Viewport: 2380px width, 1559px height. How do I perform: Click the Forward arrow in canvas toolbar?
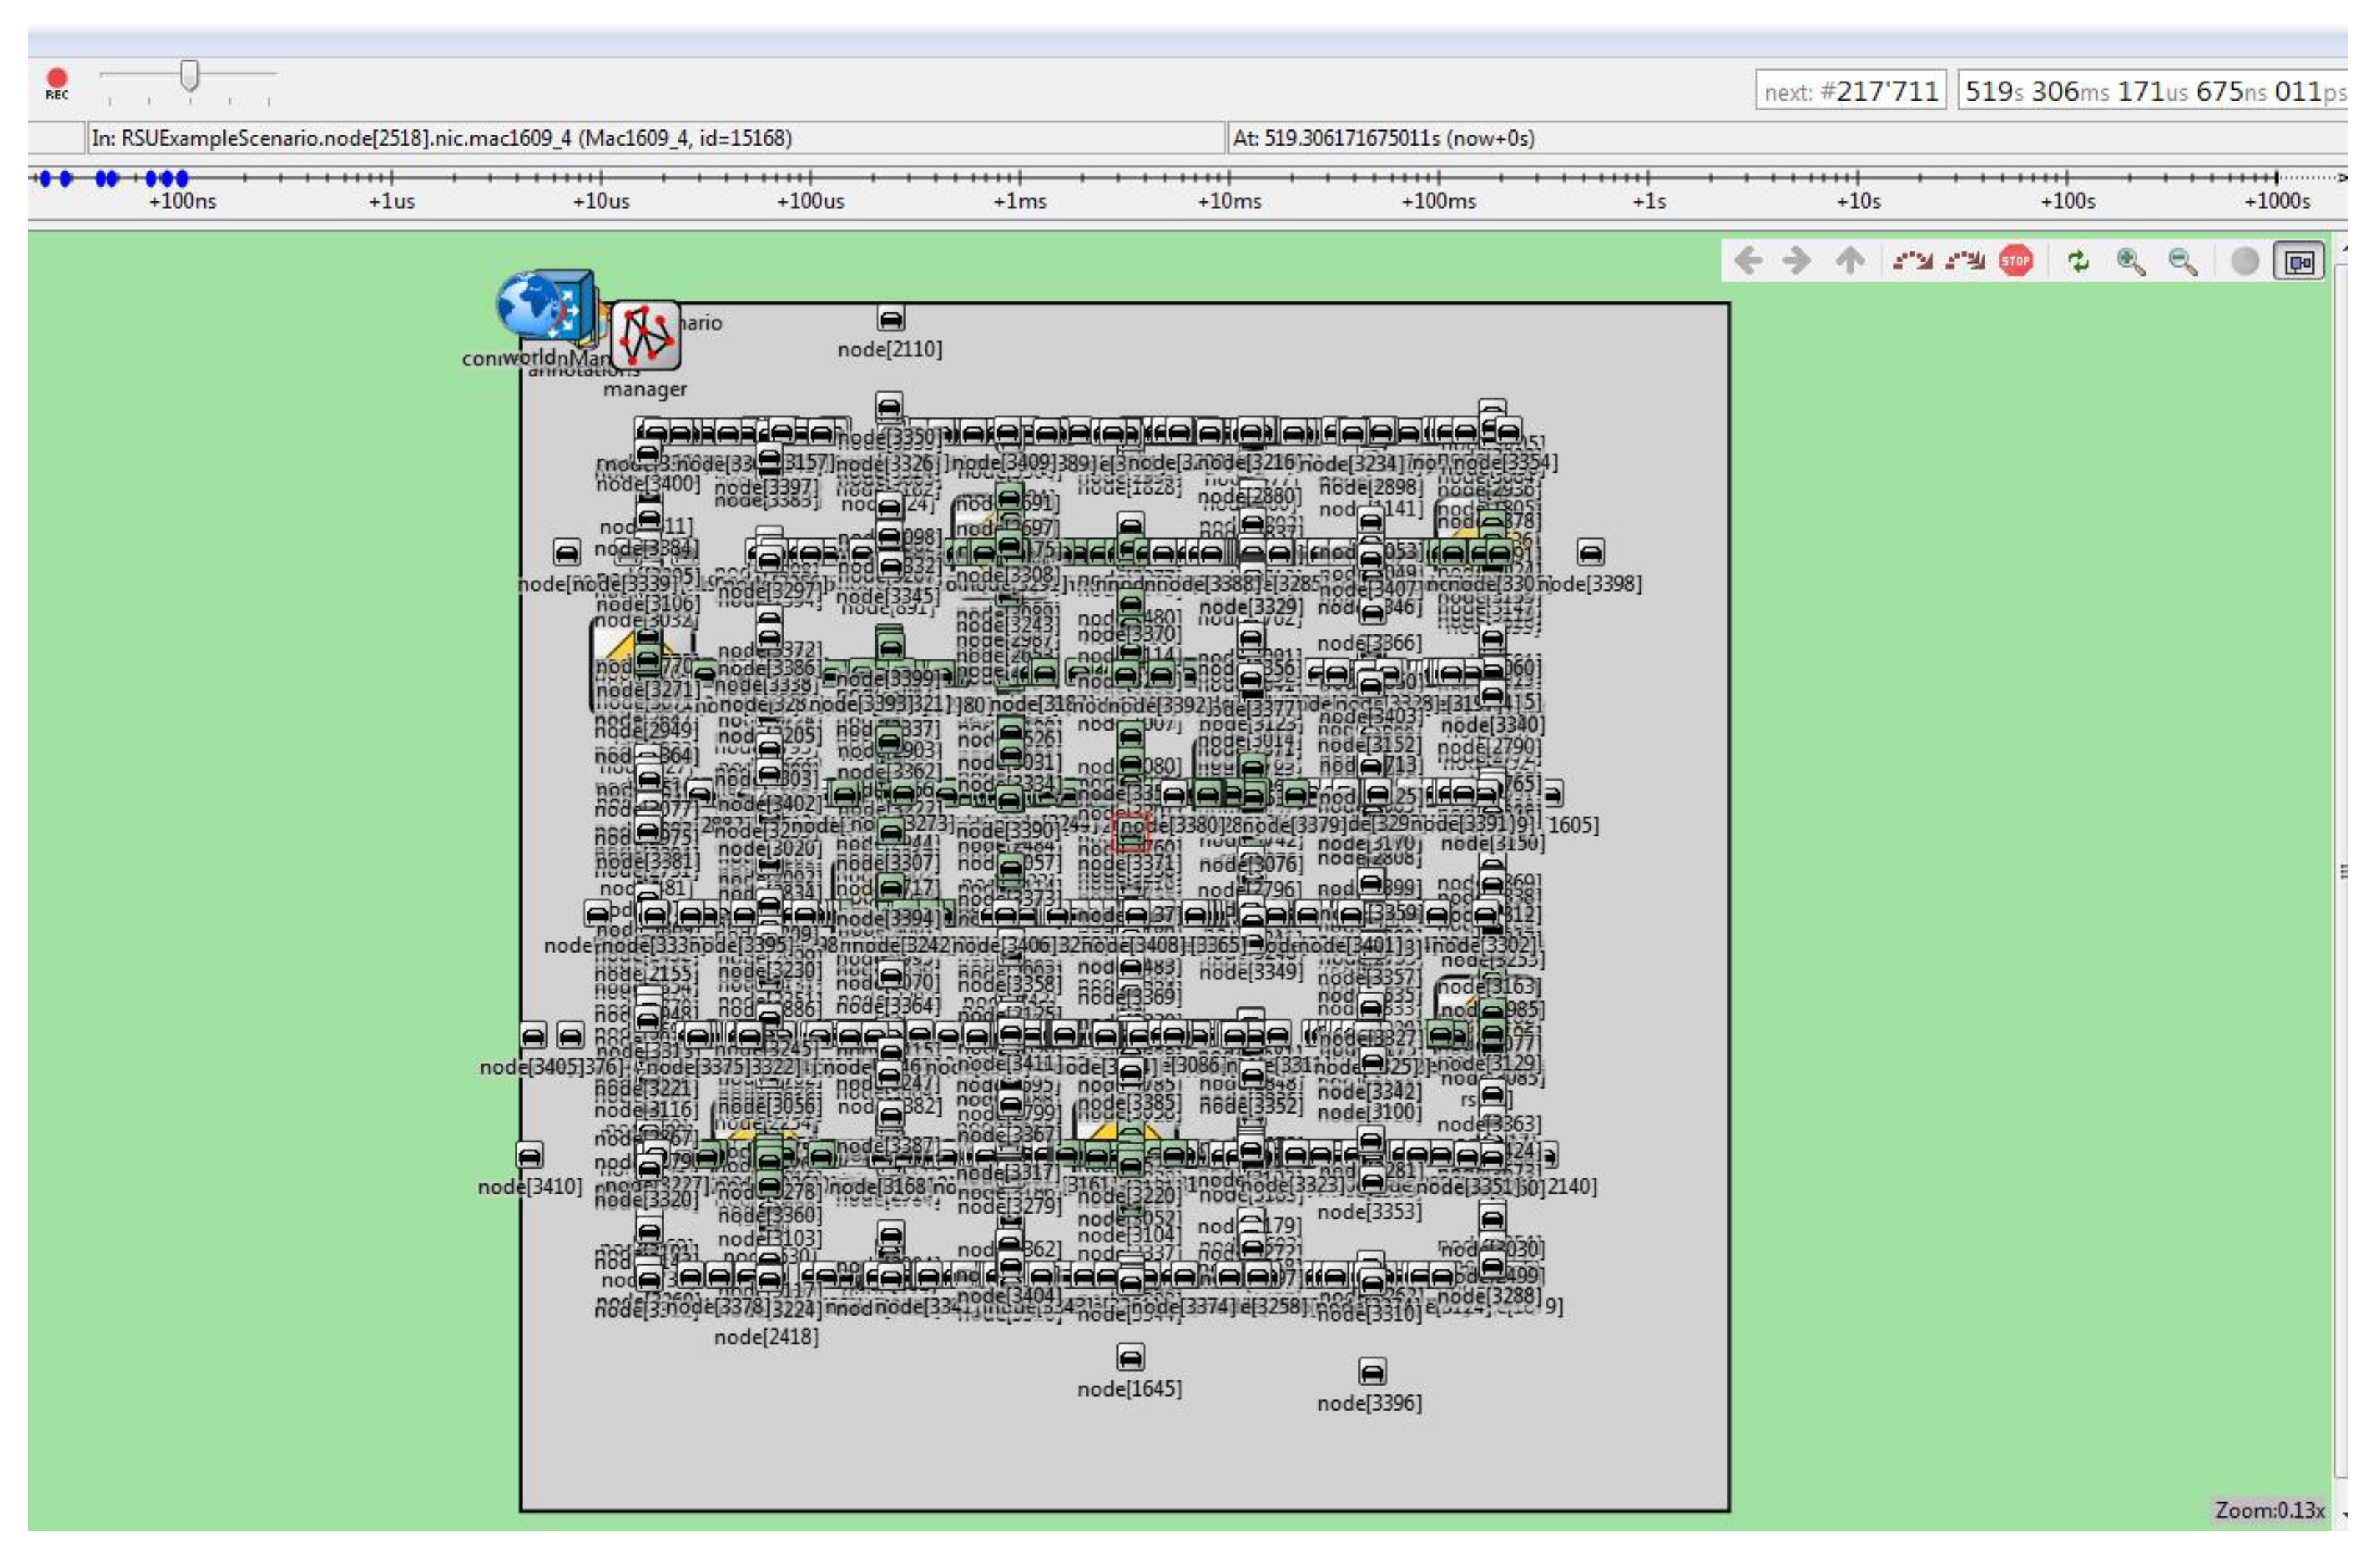click(x=1797, y=261)
